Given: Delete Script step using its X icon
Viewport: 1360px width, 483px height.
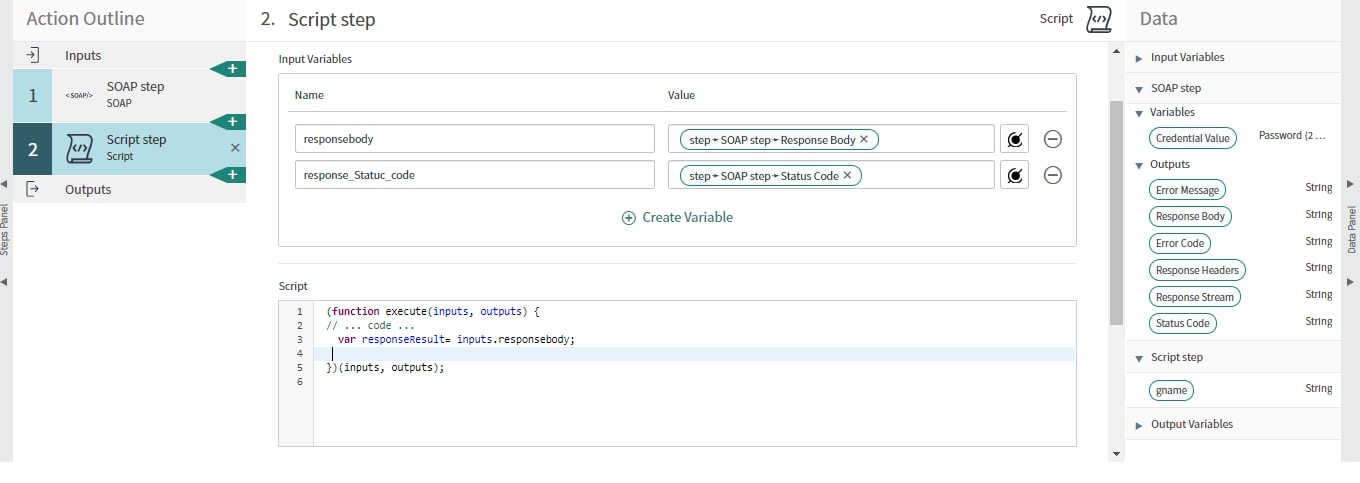Looking at the screenshot, I should 235,148.
